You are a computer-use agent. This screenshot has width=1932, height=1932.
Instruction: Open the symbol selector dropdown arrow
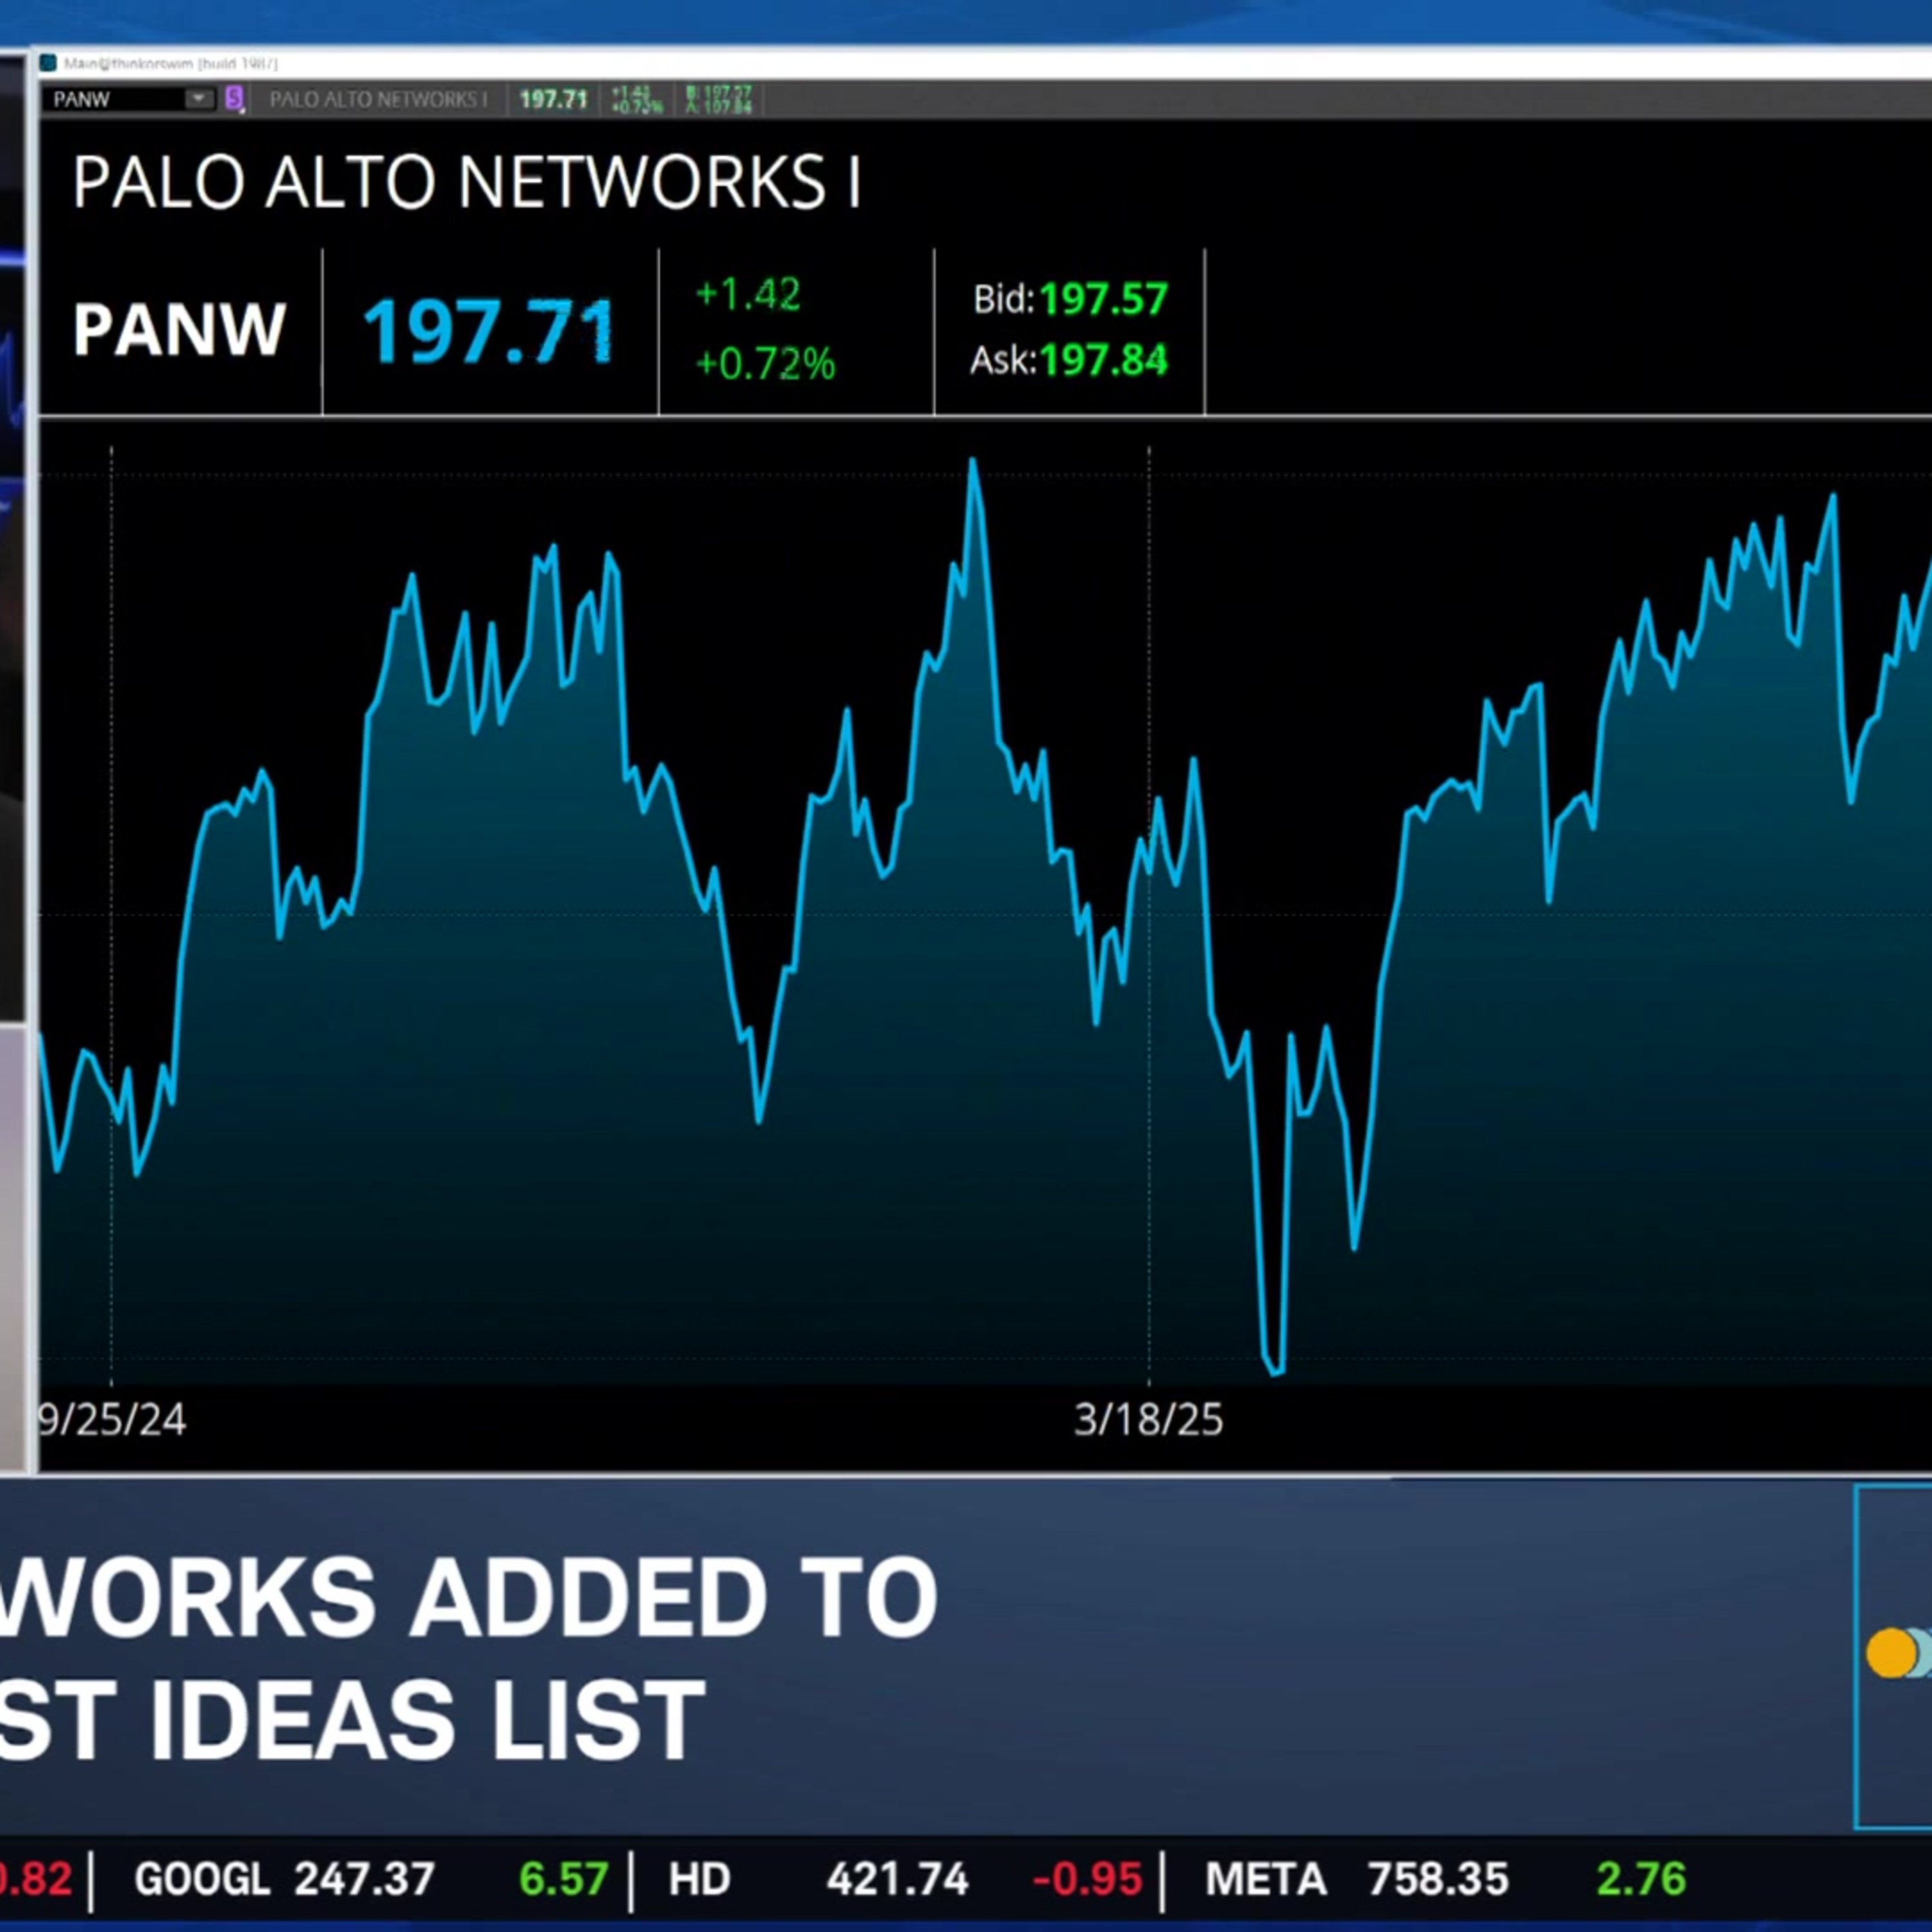coord(200,98)
